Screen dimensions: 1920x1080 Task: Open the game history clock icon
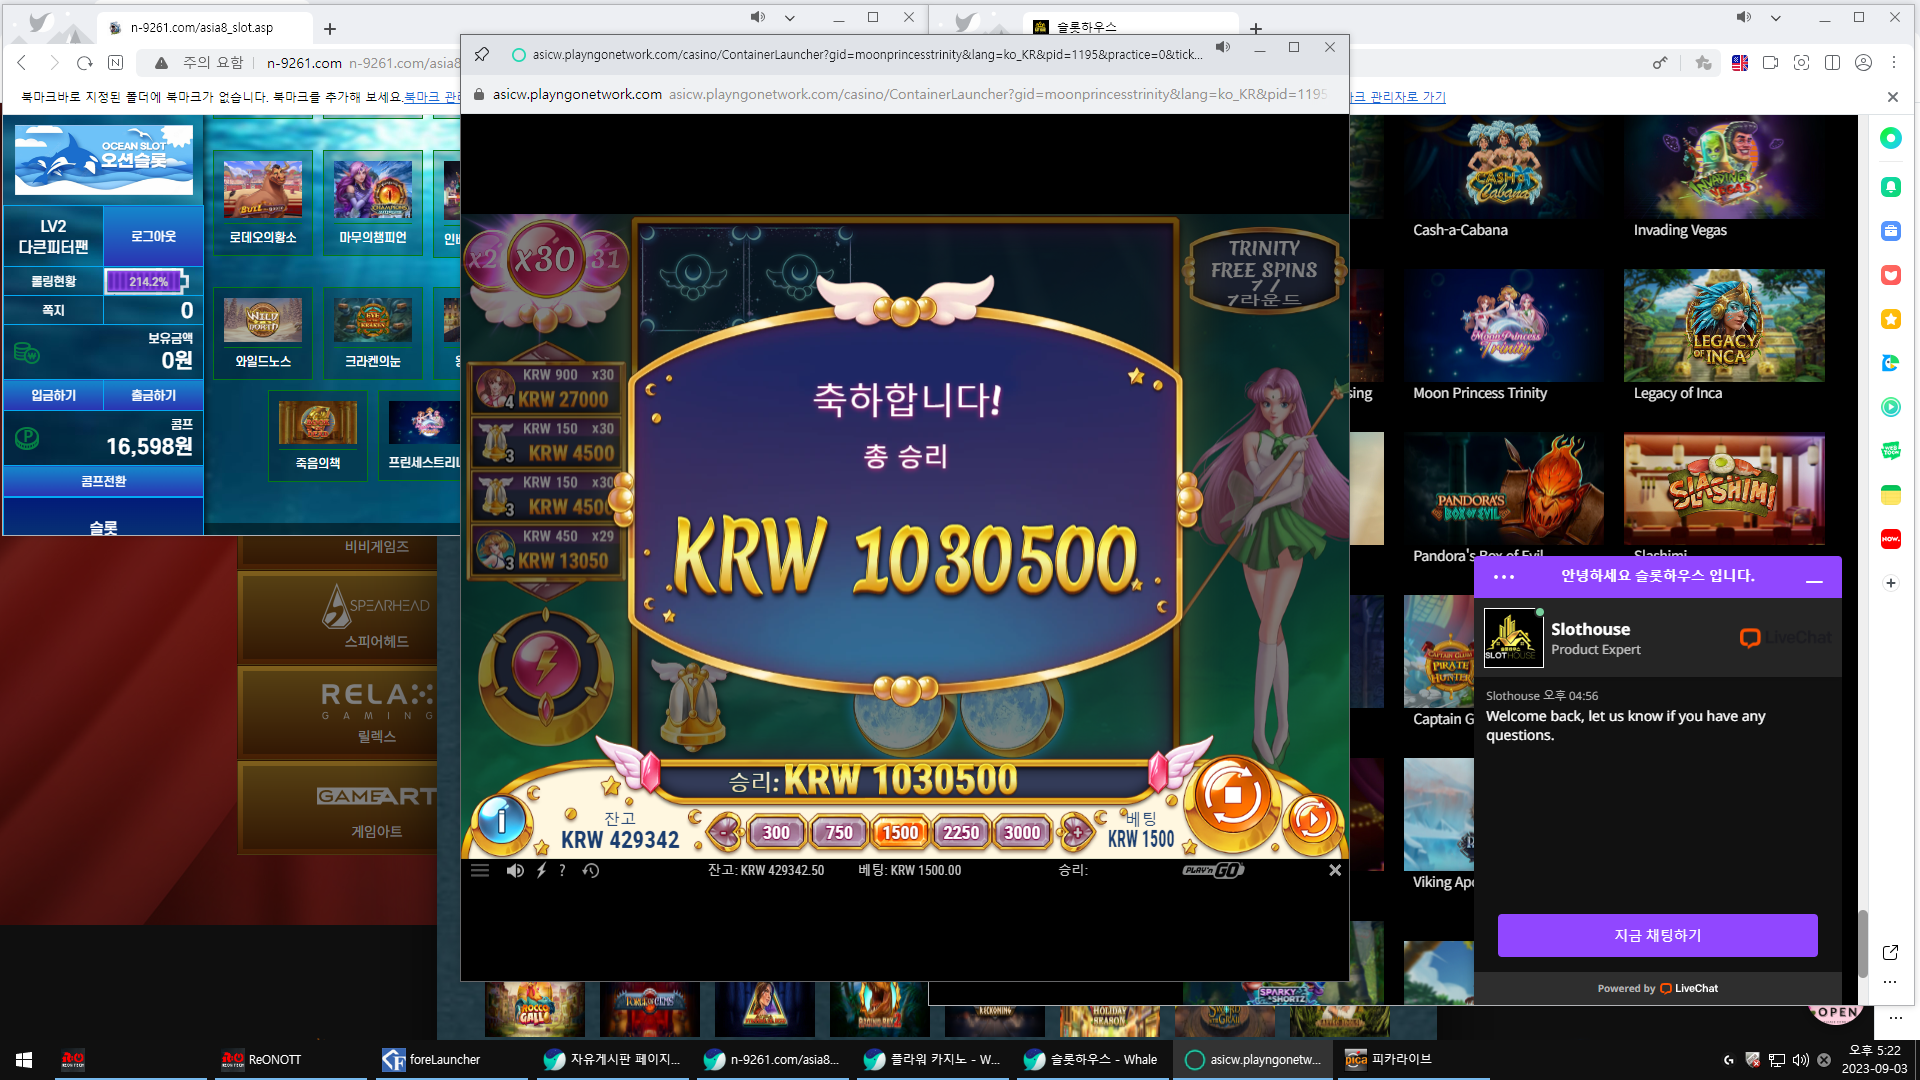pos(591,871)
